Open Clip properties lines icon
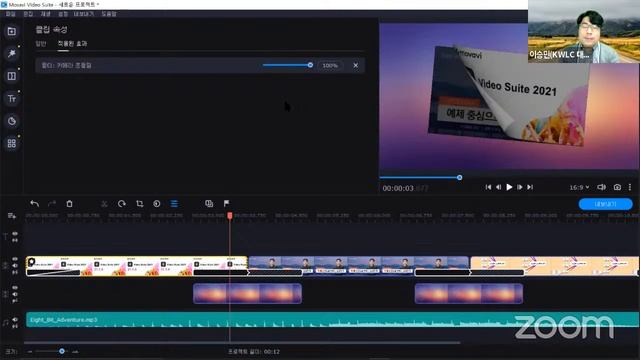 point(174,203)
